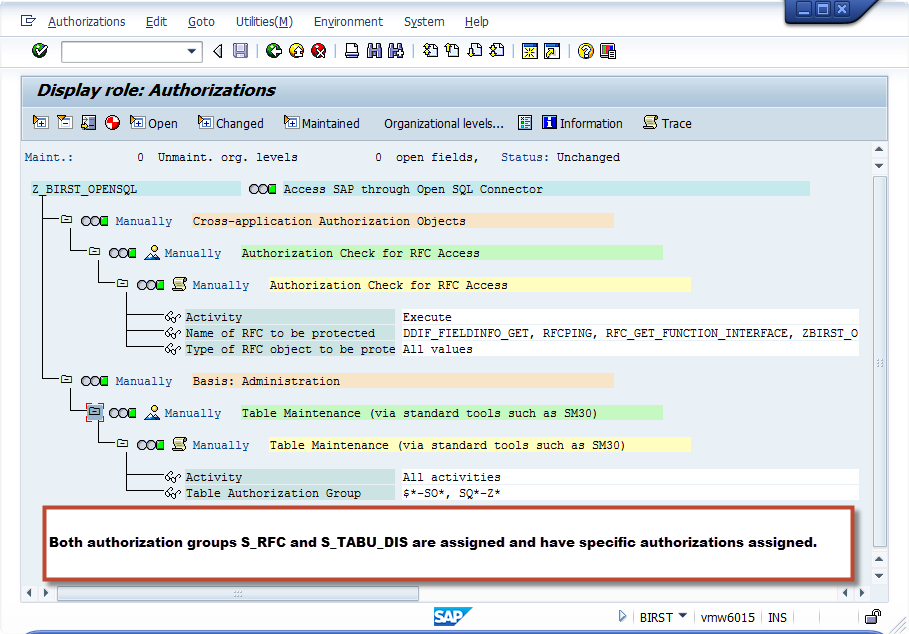Click the Find binoculars icon
Image resolution: width=909 pixels, height=634 pixels.
click(x=374, y=51)
